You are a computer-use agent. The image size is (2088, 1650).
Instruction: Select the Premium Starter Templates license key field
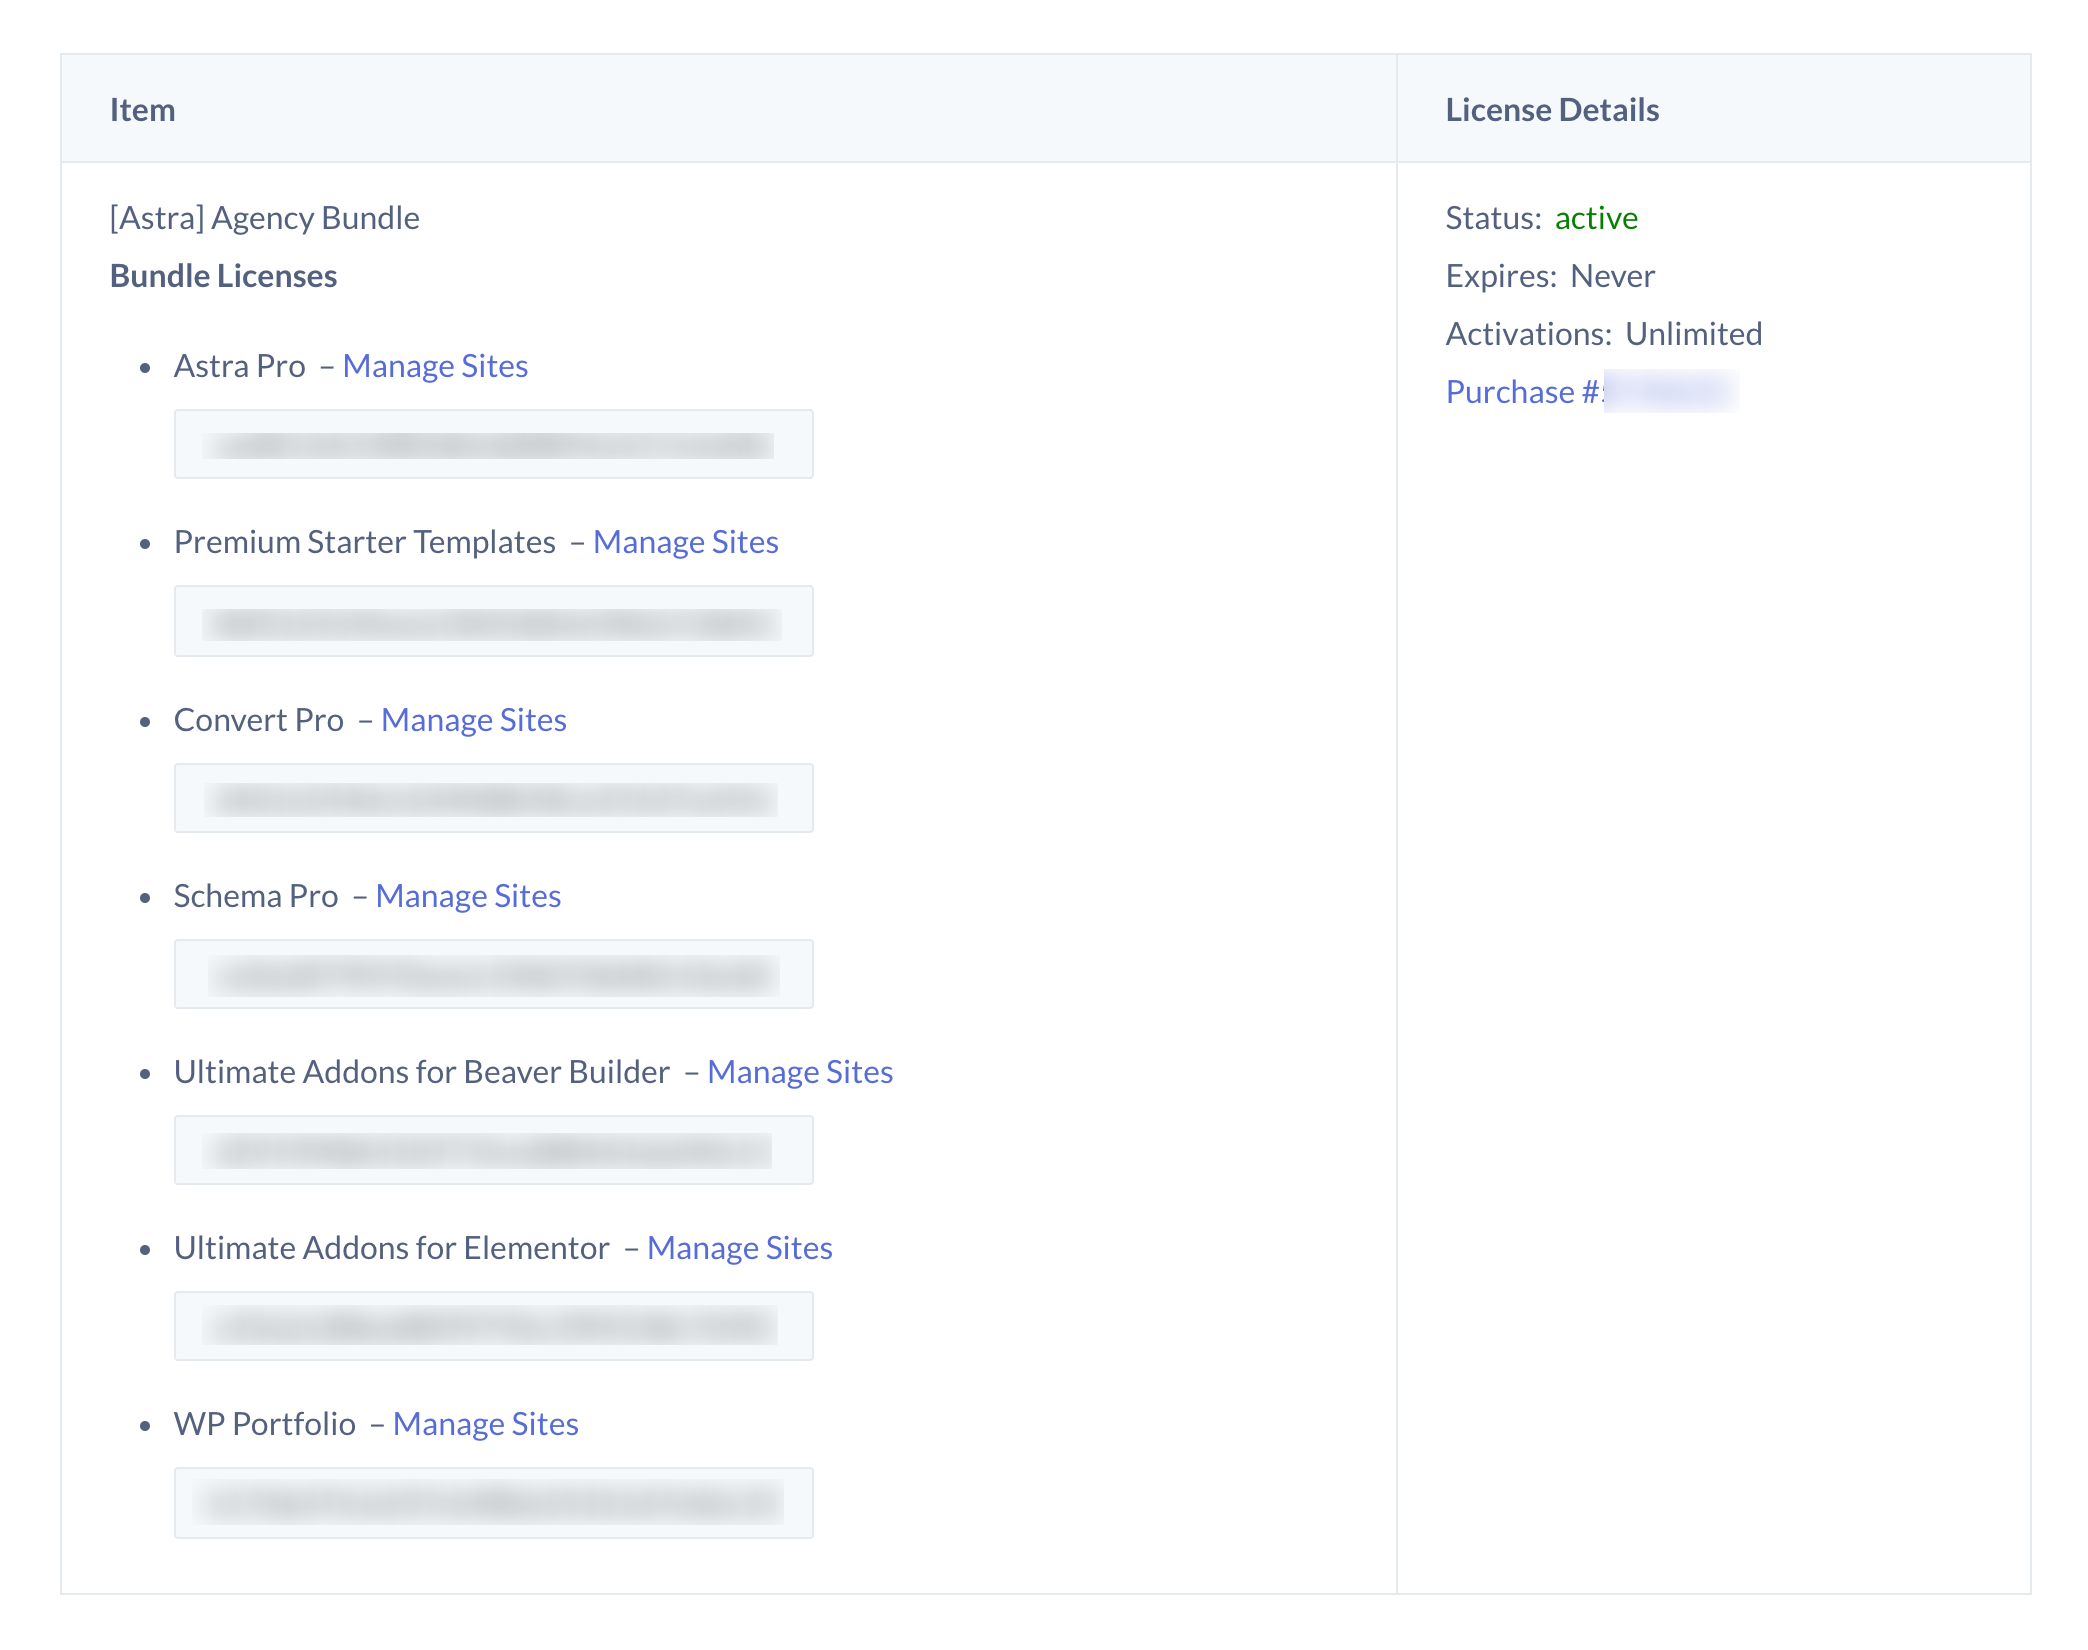point(493,621)
